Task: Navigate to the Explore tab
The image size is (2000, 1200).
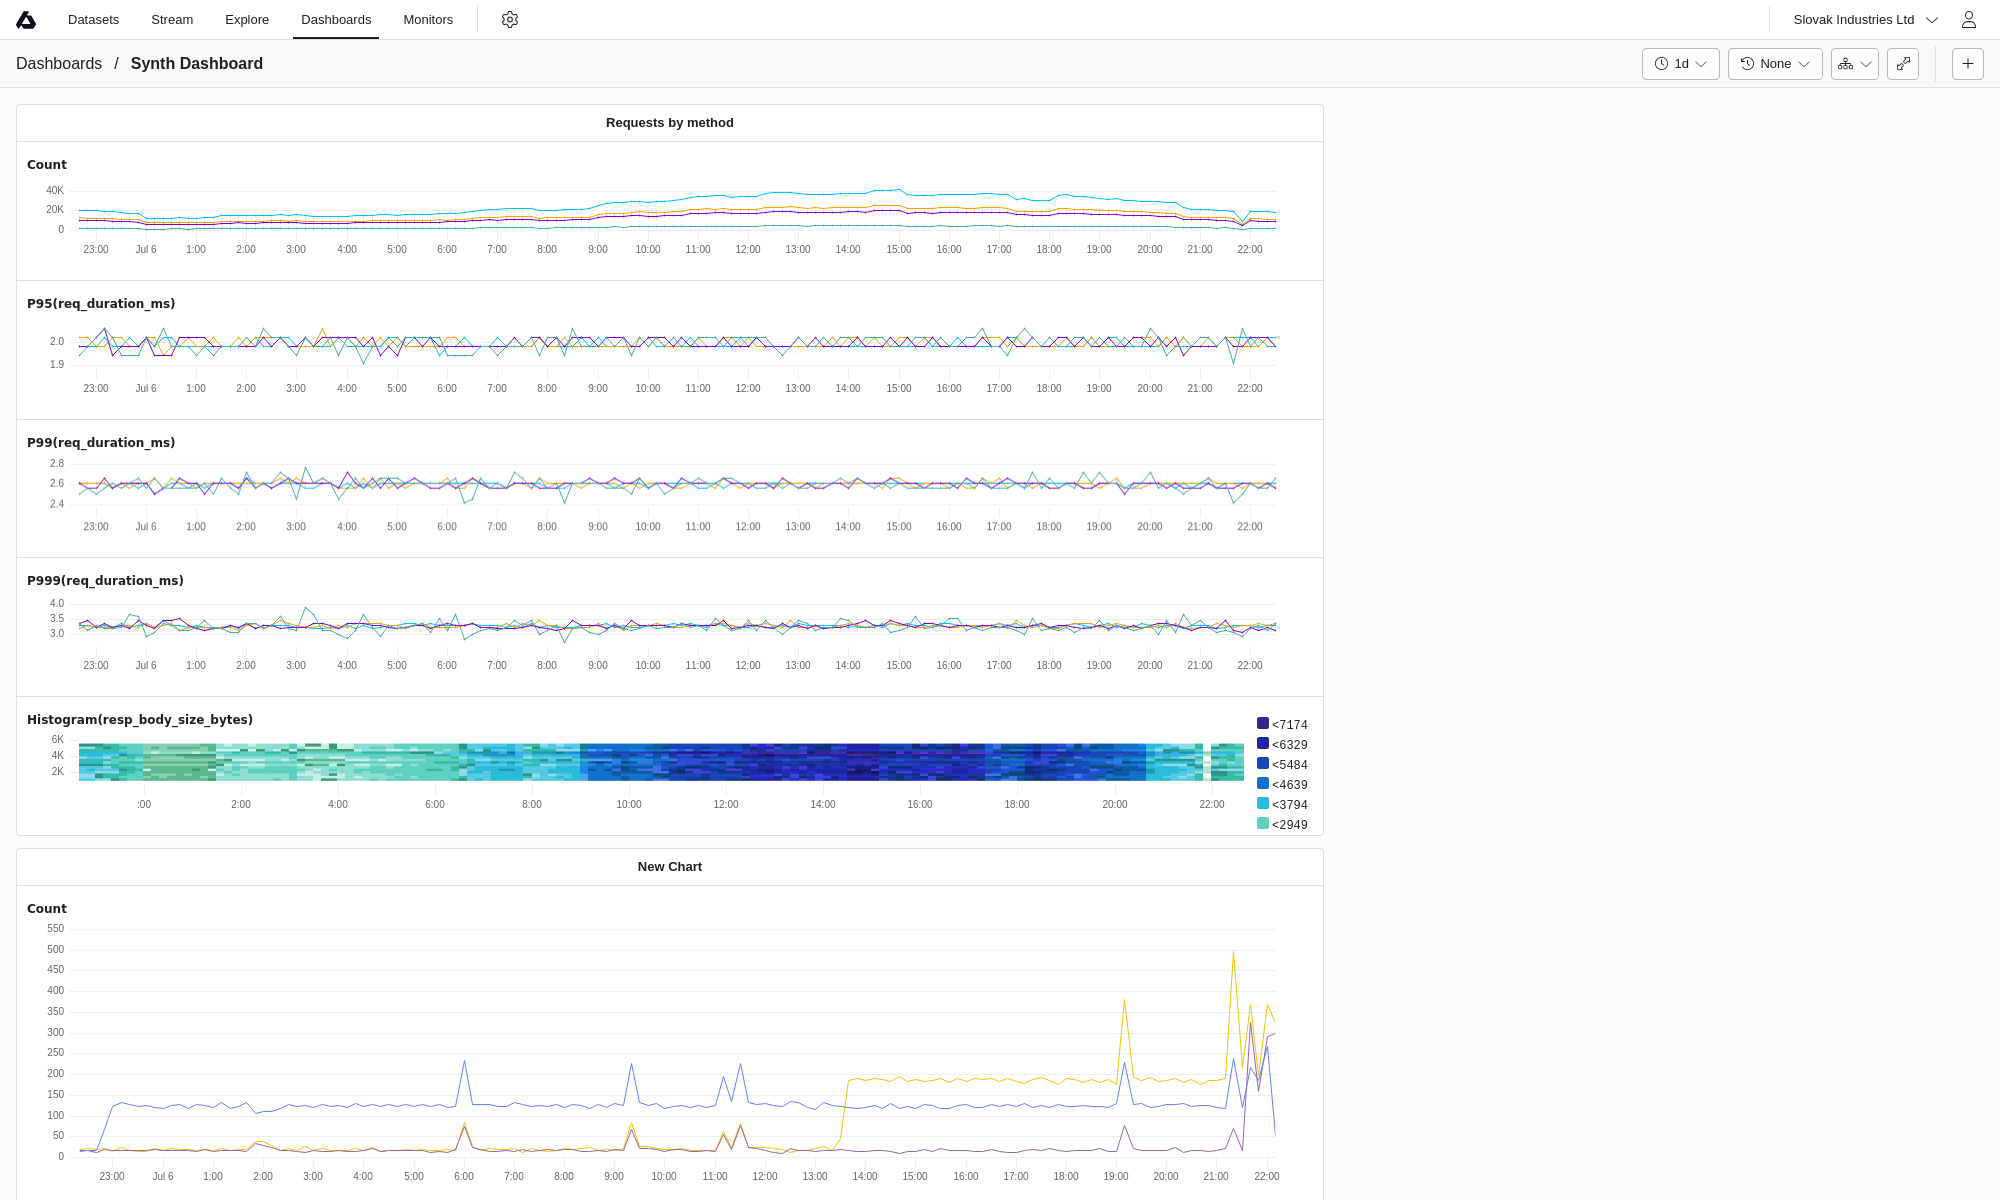Action: pyautogui.click(x=247, y=20)
